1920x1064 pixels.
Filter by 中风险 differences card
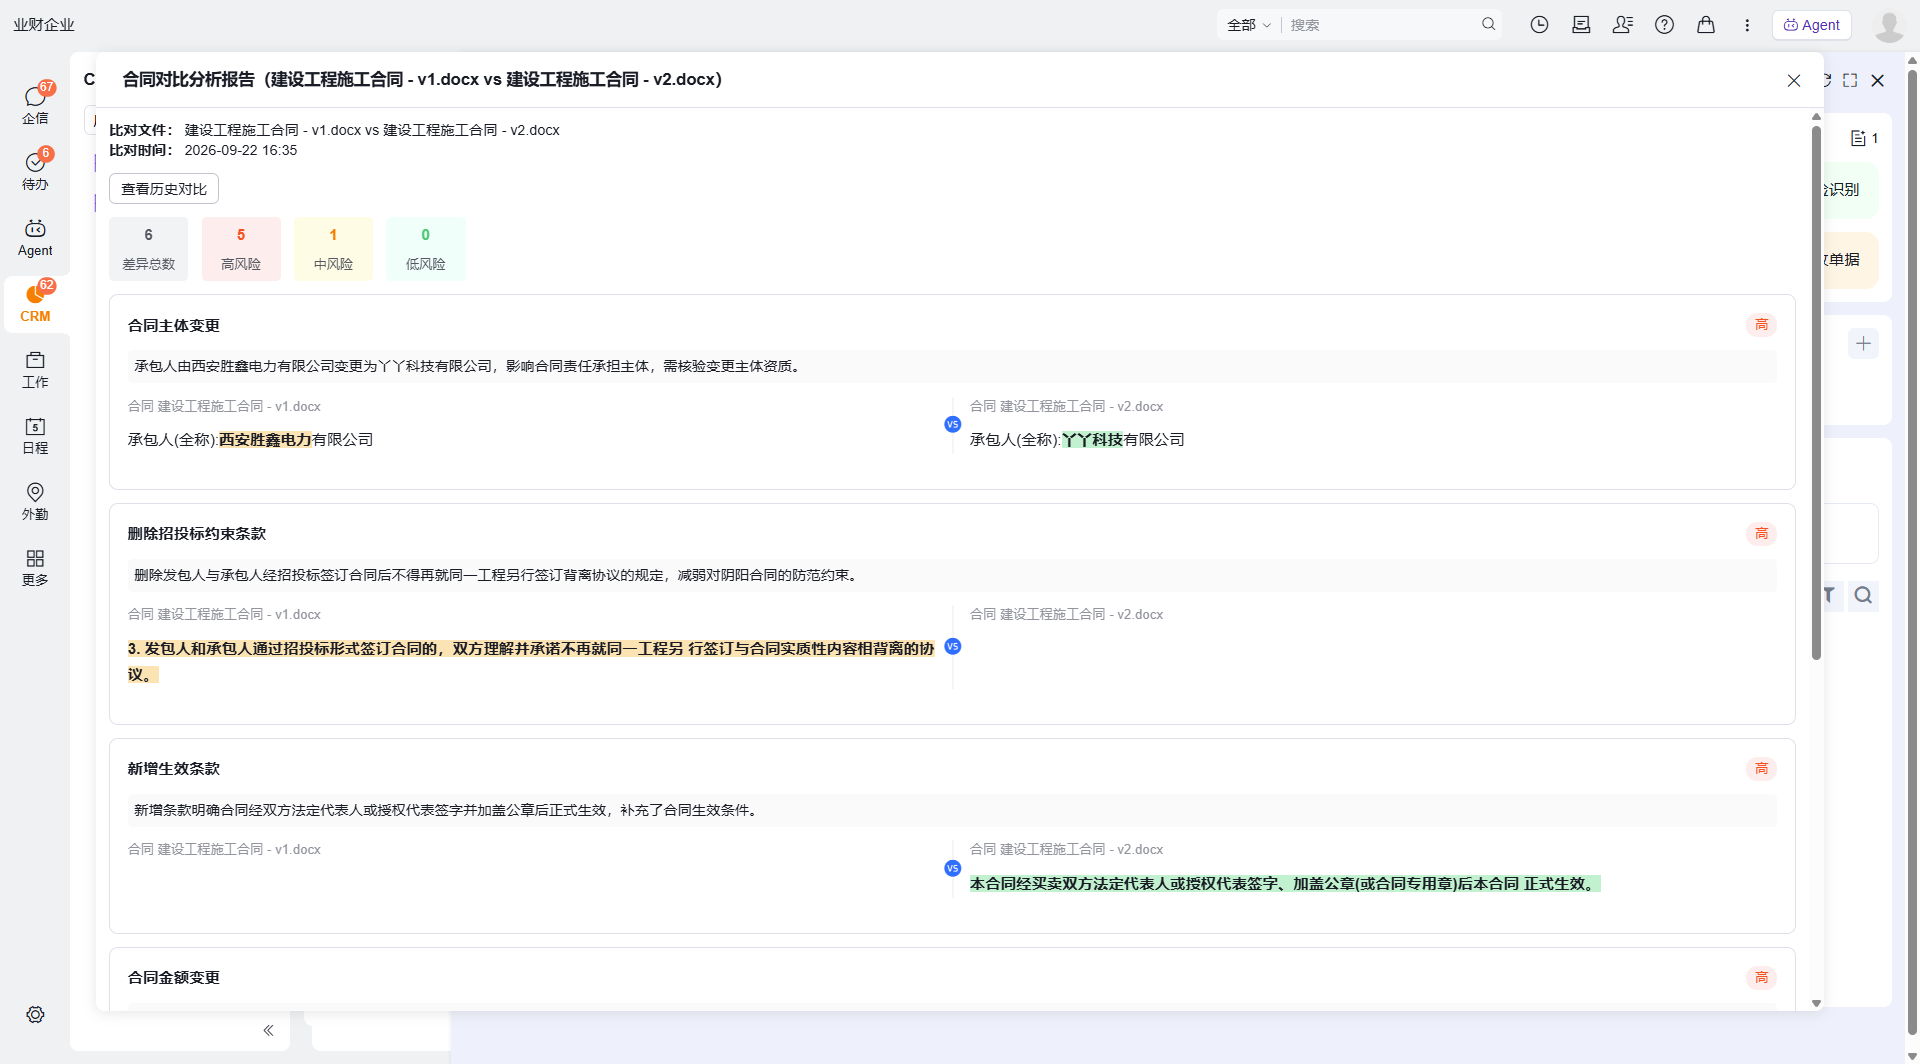point(333,249)
